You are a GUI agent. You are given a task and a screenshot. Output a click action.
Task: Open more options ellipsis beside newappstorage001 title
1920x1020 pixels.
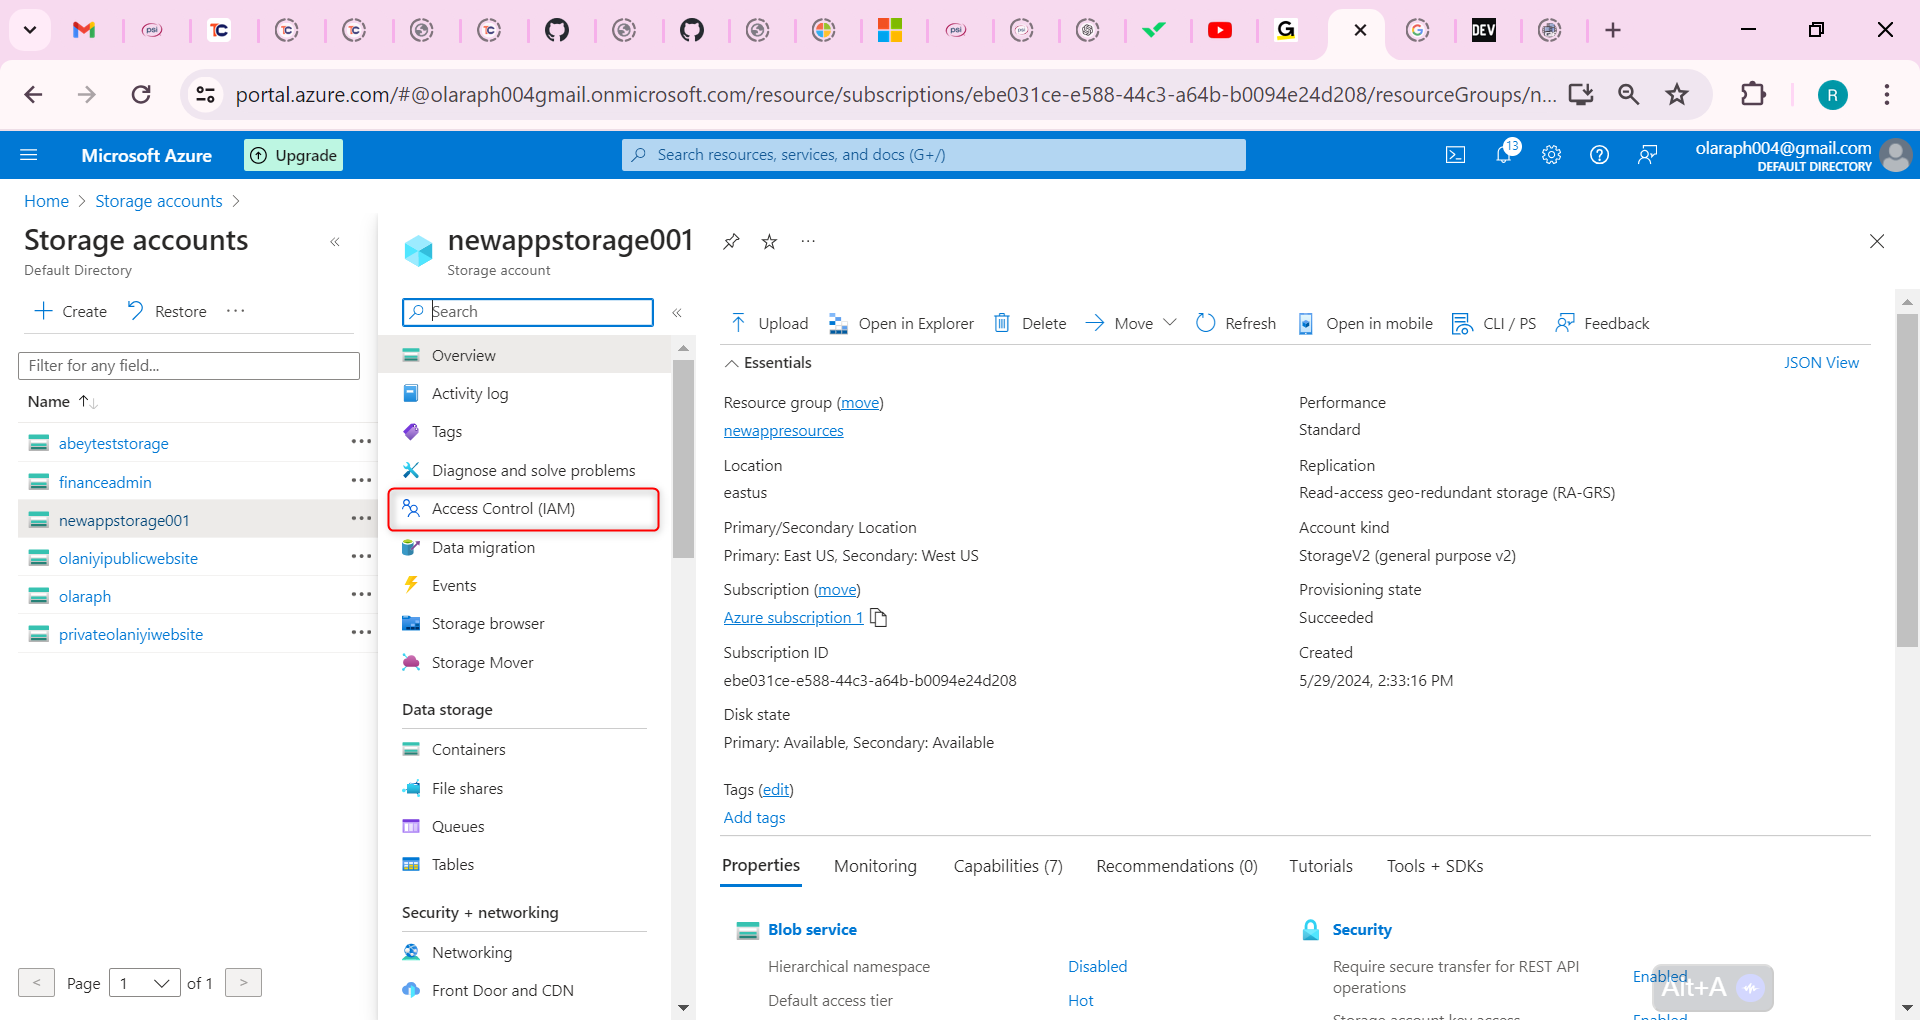[x=808, y=241]
